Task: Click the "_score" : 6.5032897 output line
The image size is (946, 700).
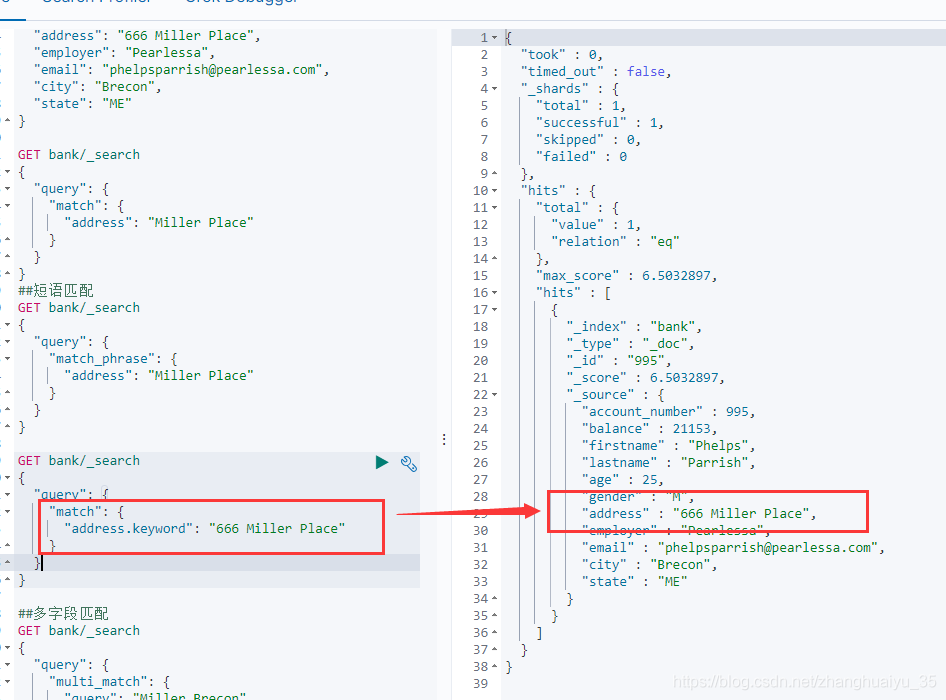Action: (645, 378)
